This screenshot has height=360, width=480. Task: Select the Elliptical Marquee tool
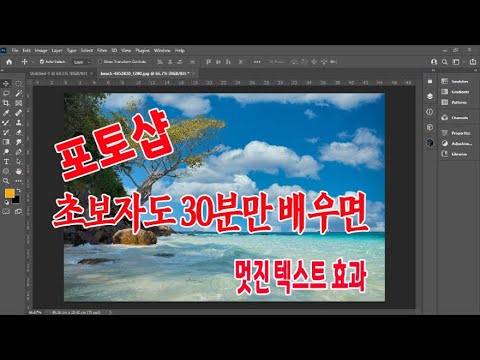tap(19, 84)
